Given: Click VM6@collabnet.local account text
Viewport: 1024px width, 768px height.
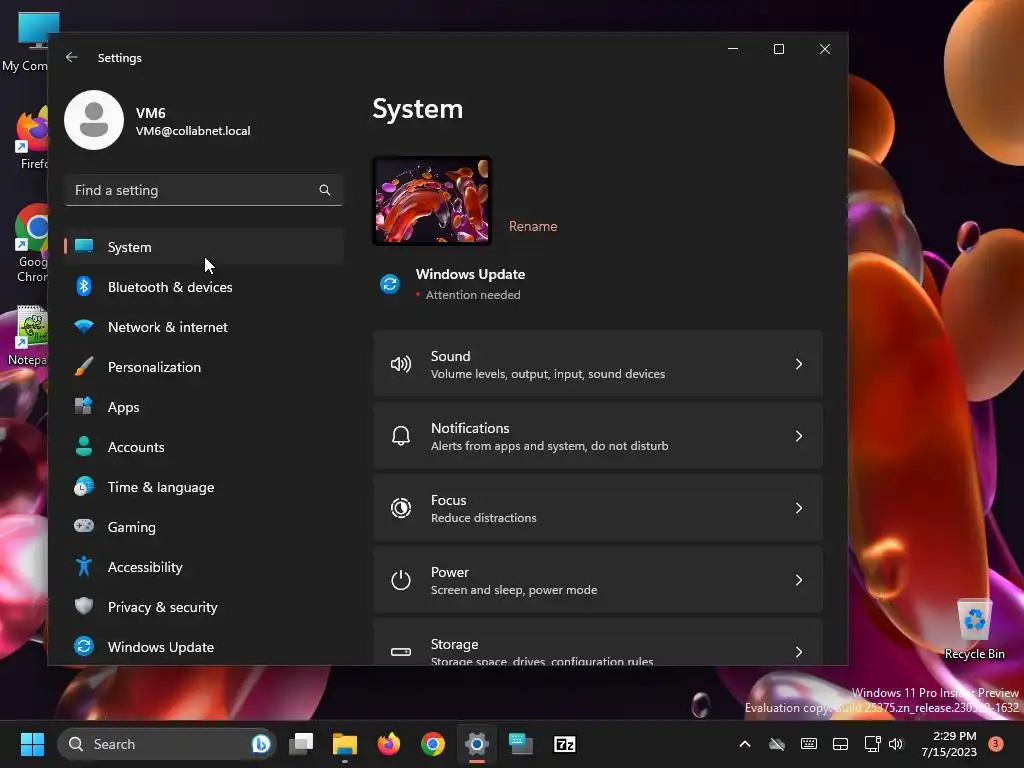Looking at the screenshot, I should click(x=193, y=131).
